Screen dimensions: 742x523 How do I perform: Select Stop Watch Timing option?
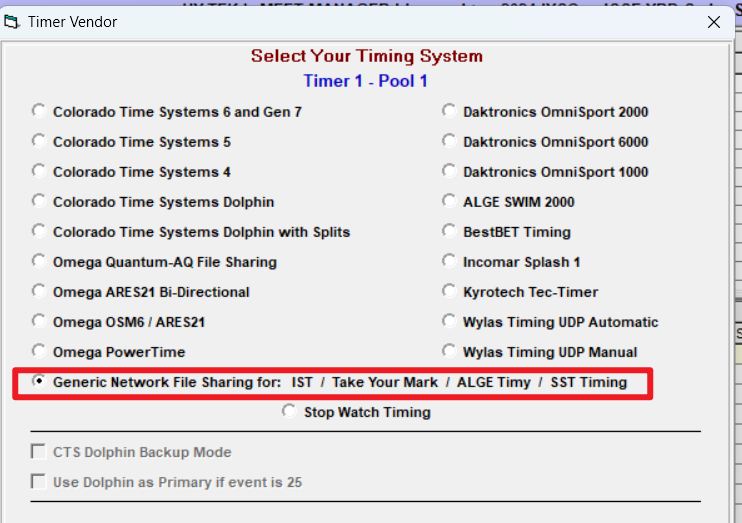[289, 411]
